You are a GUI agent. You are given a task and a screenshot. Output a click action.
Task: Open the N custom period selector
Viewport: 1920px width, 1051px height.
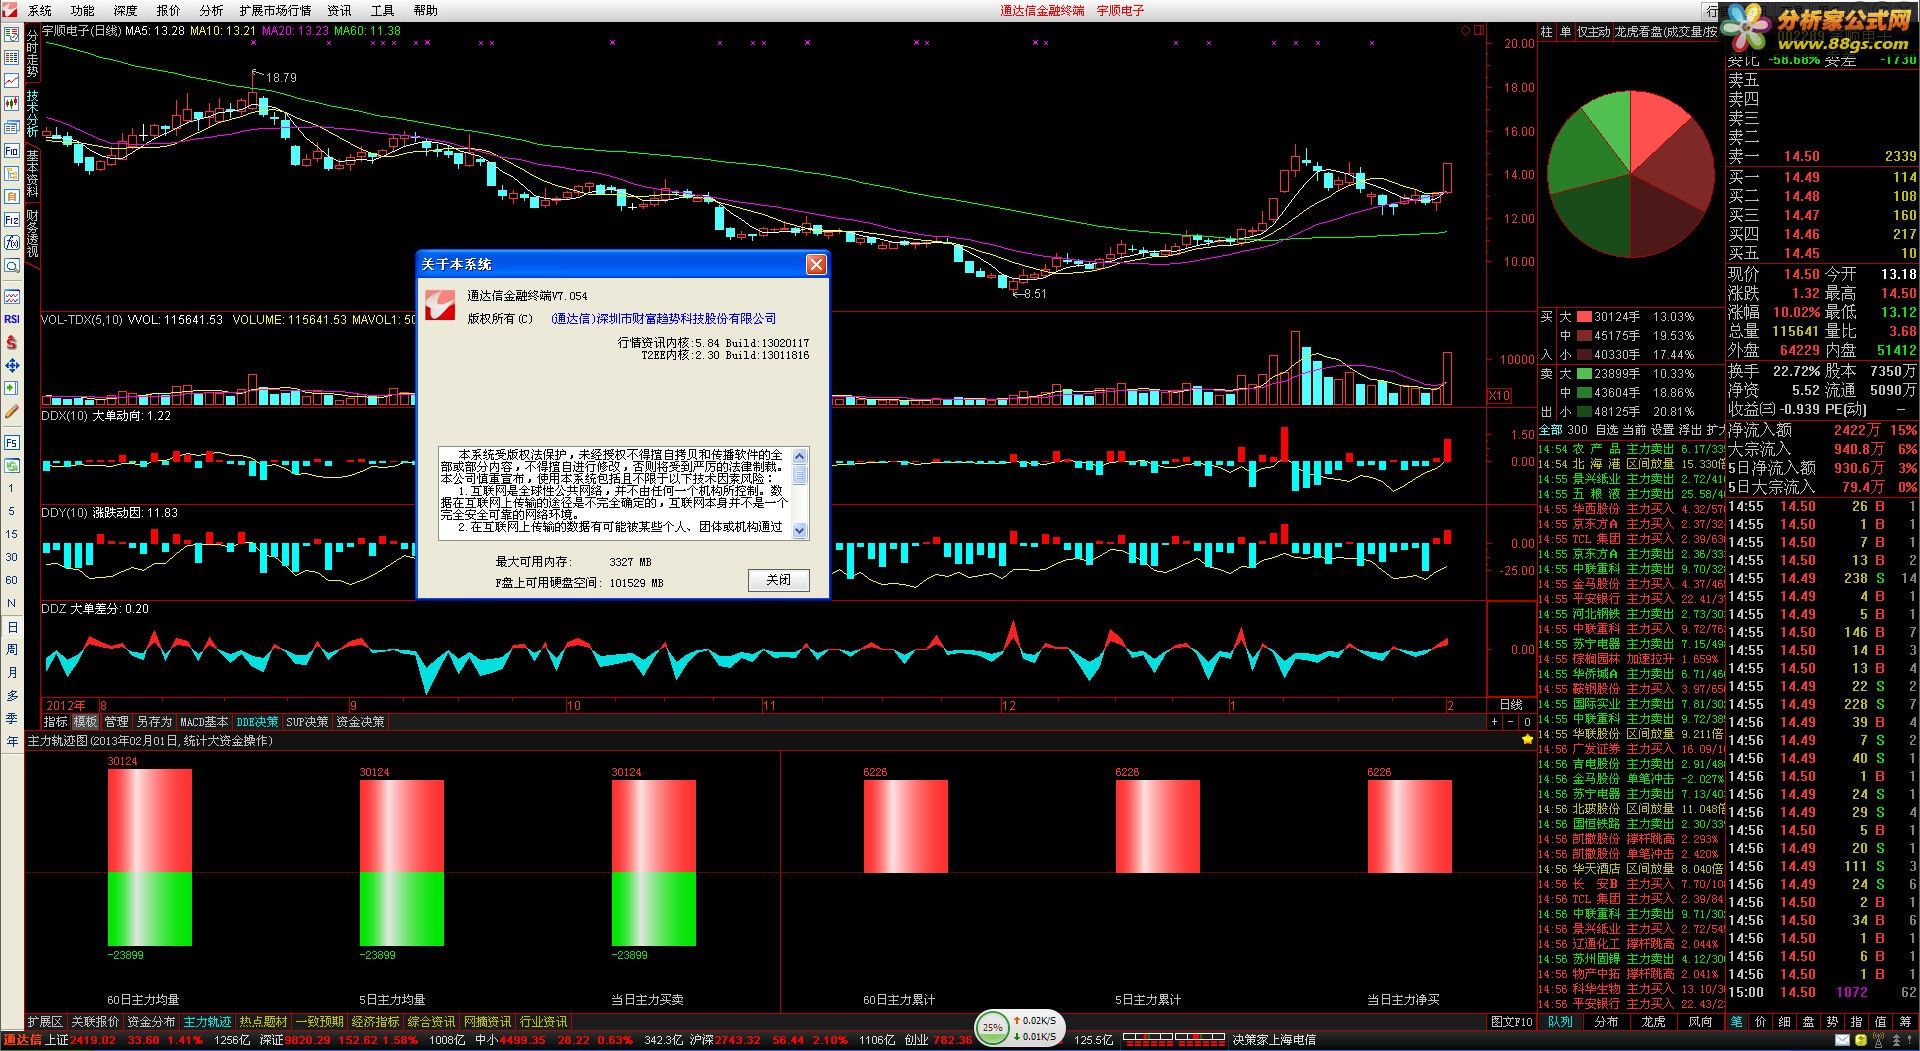click(x=12, y=603)
